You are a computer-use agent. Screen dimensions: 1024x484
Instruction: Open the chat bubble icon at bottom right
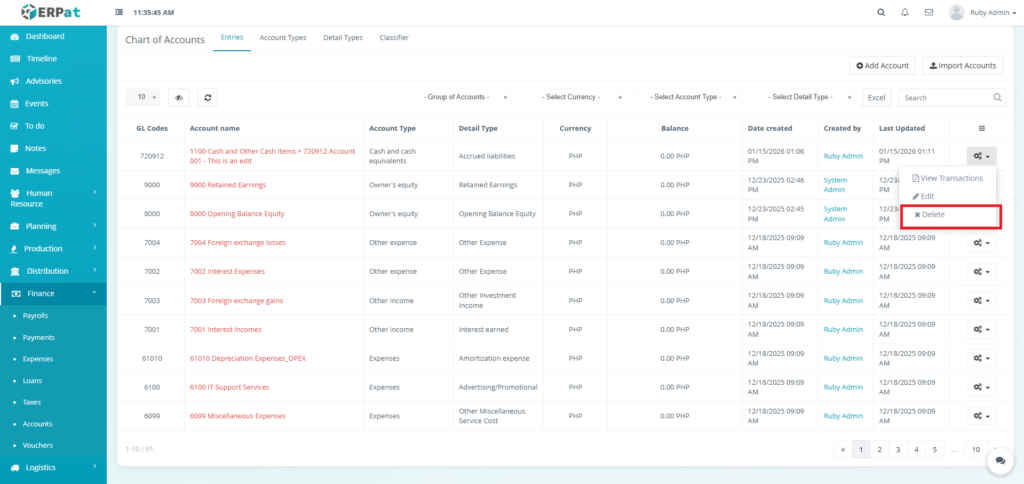click(999, 460)
